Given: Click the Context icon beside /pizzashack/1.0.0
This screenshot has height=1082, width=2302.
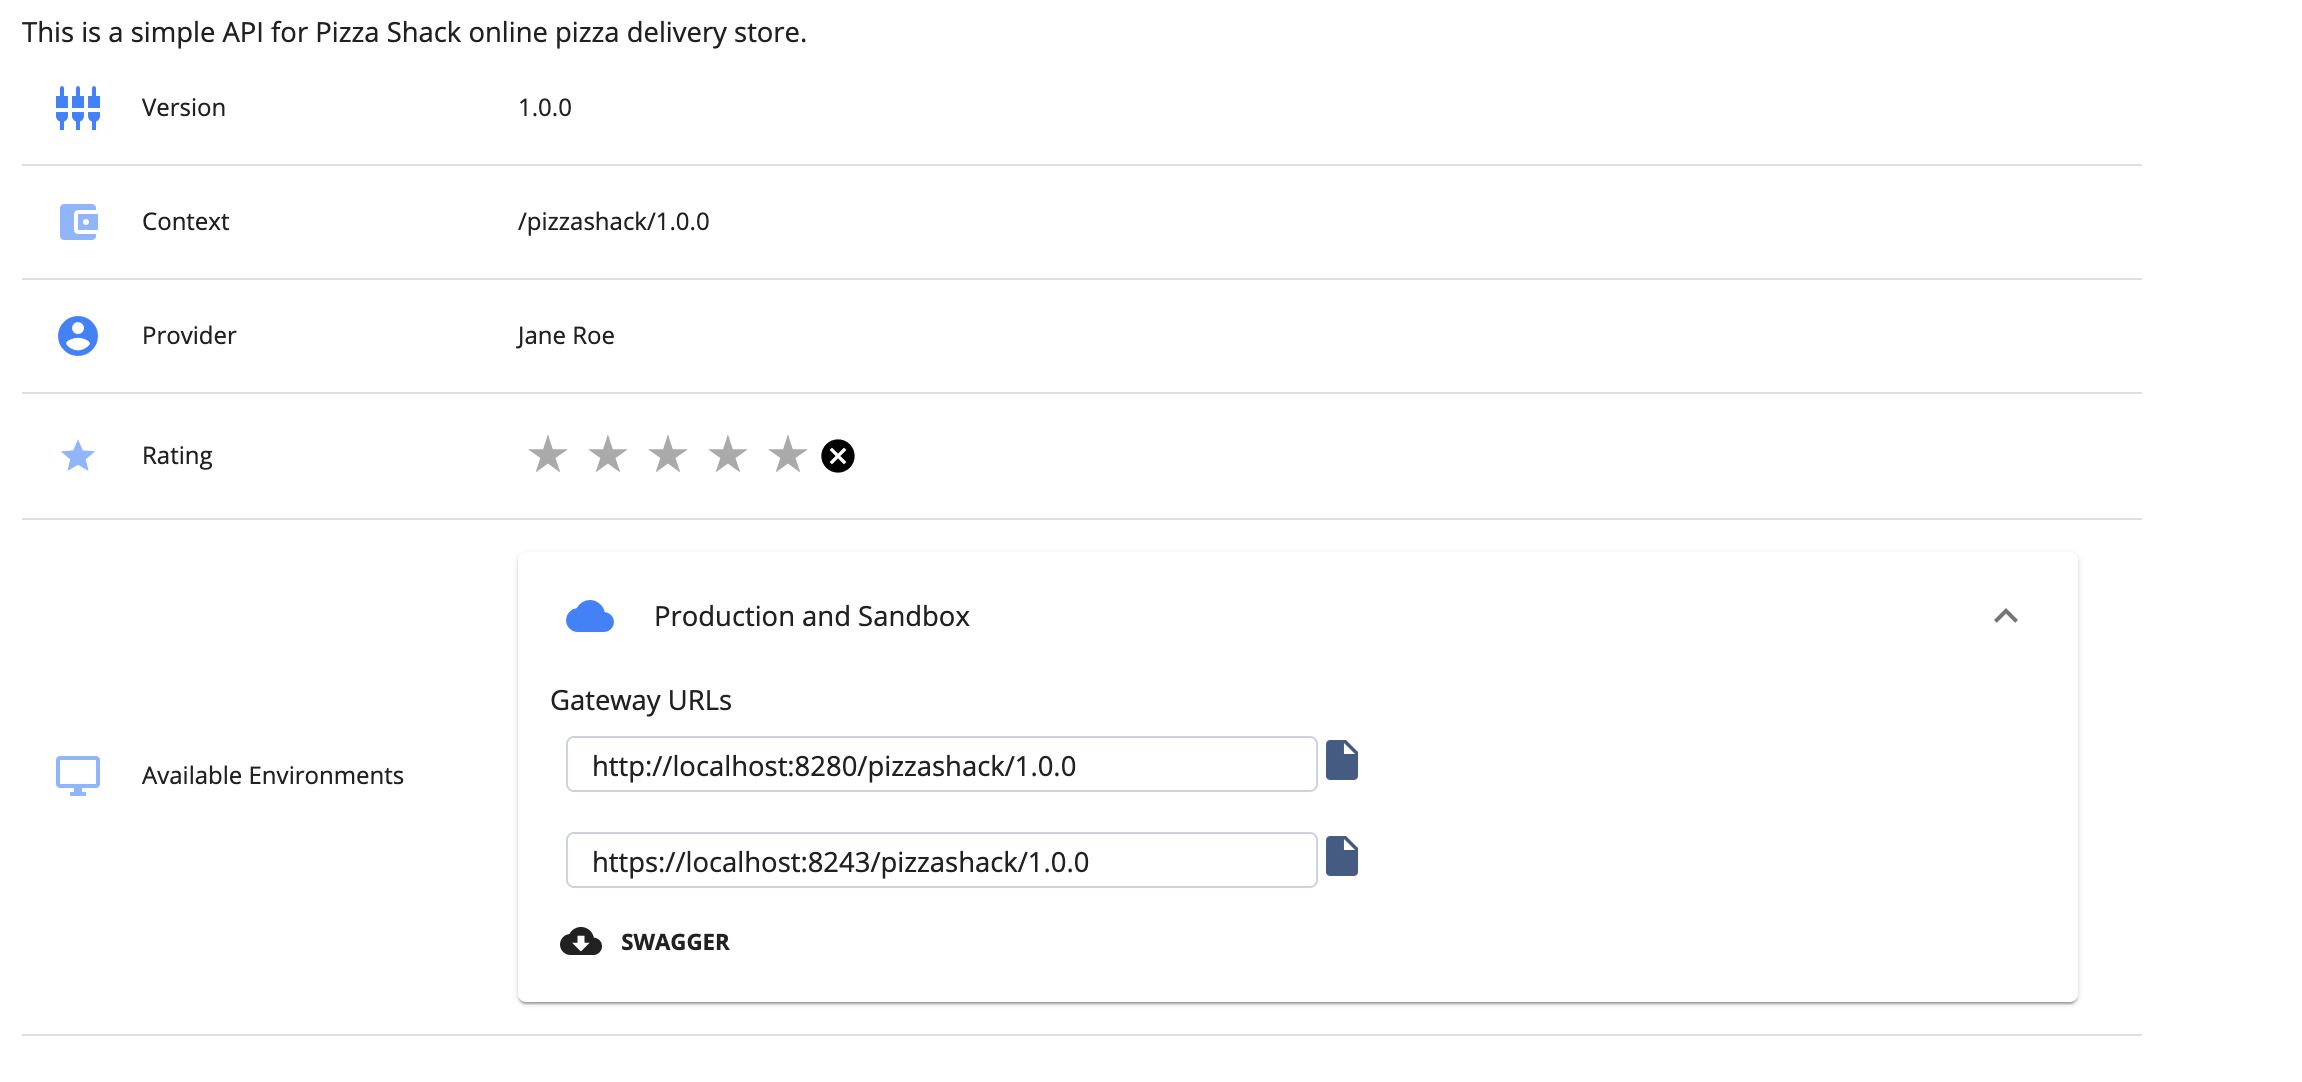Looking at the screenshot, I should 76,221.
